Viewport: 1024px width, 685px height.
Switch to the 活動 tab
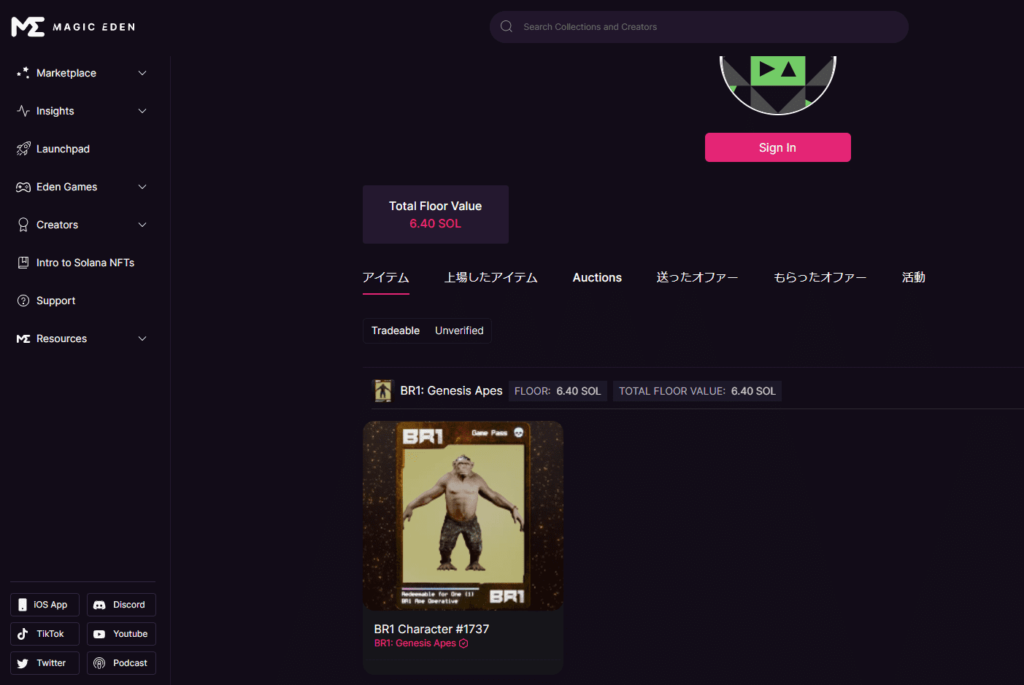[x=914, y=278]
